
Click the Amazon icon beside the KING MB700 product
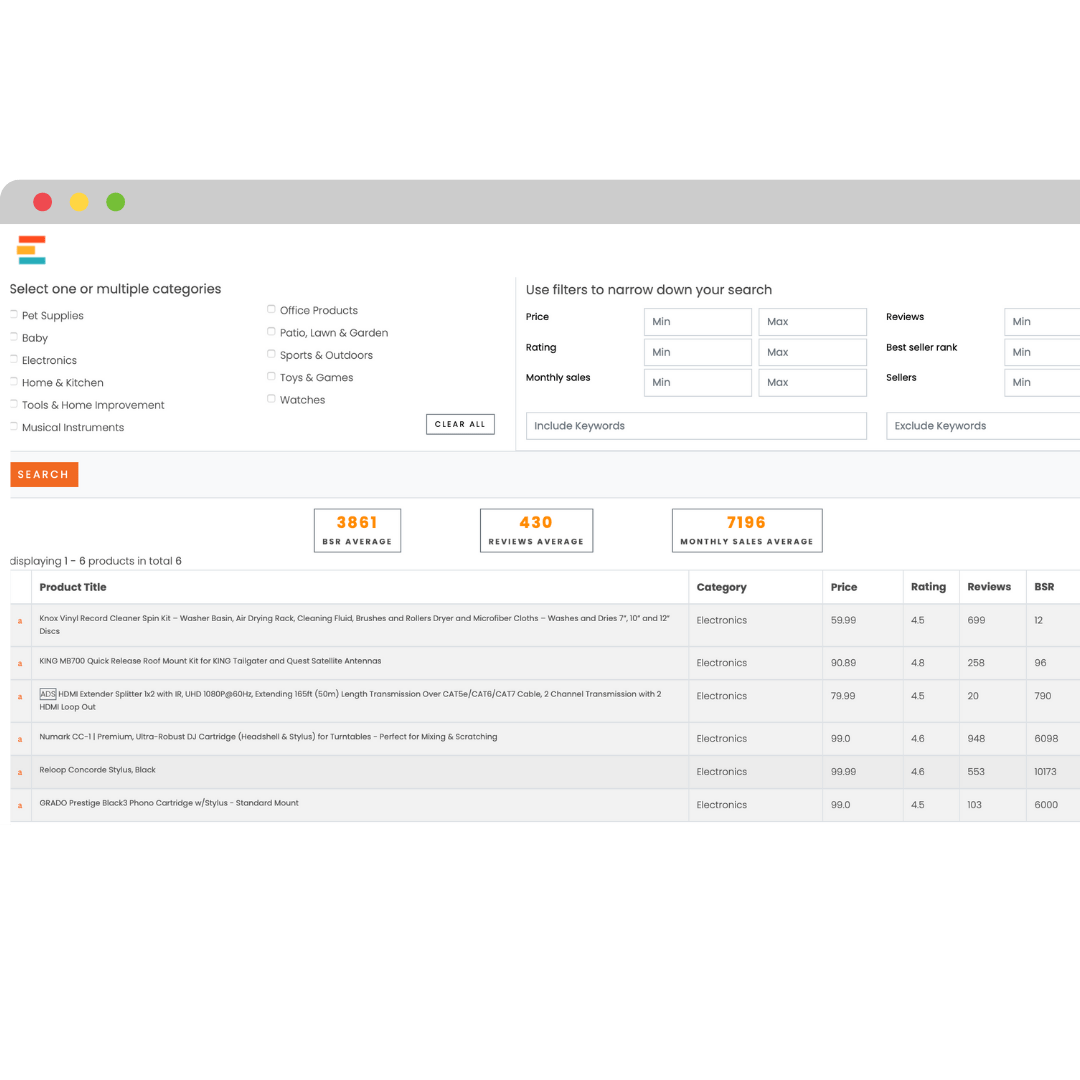[x=20, y=662]
